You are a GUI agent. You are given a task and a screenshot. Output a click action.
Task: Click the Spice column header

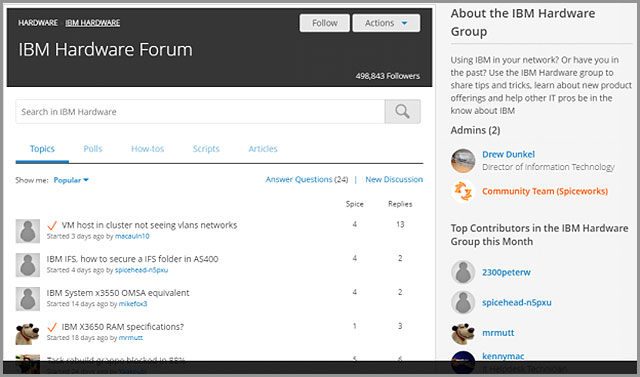[x=354, y=204]
